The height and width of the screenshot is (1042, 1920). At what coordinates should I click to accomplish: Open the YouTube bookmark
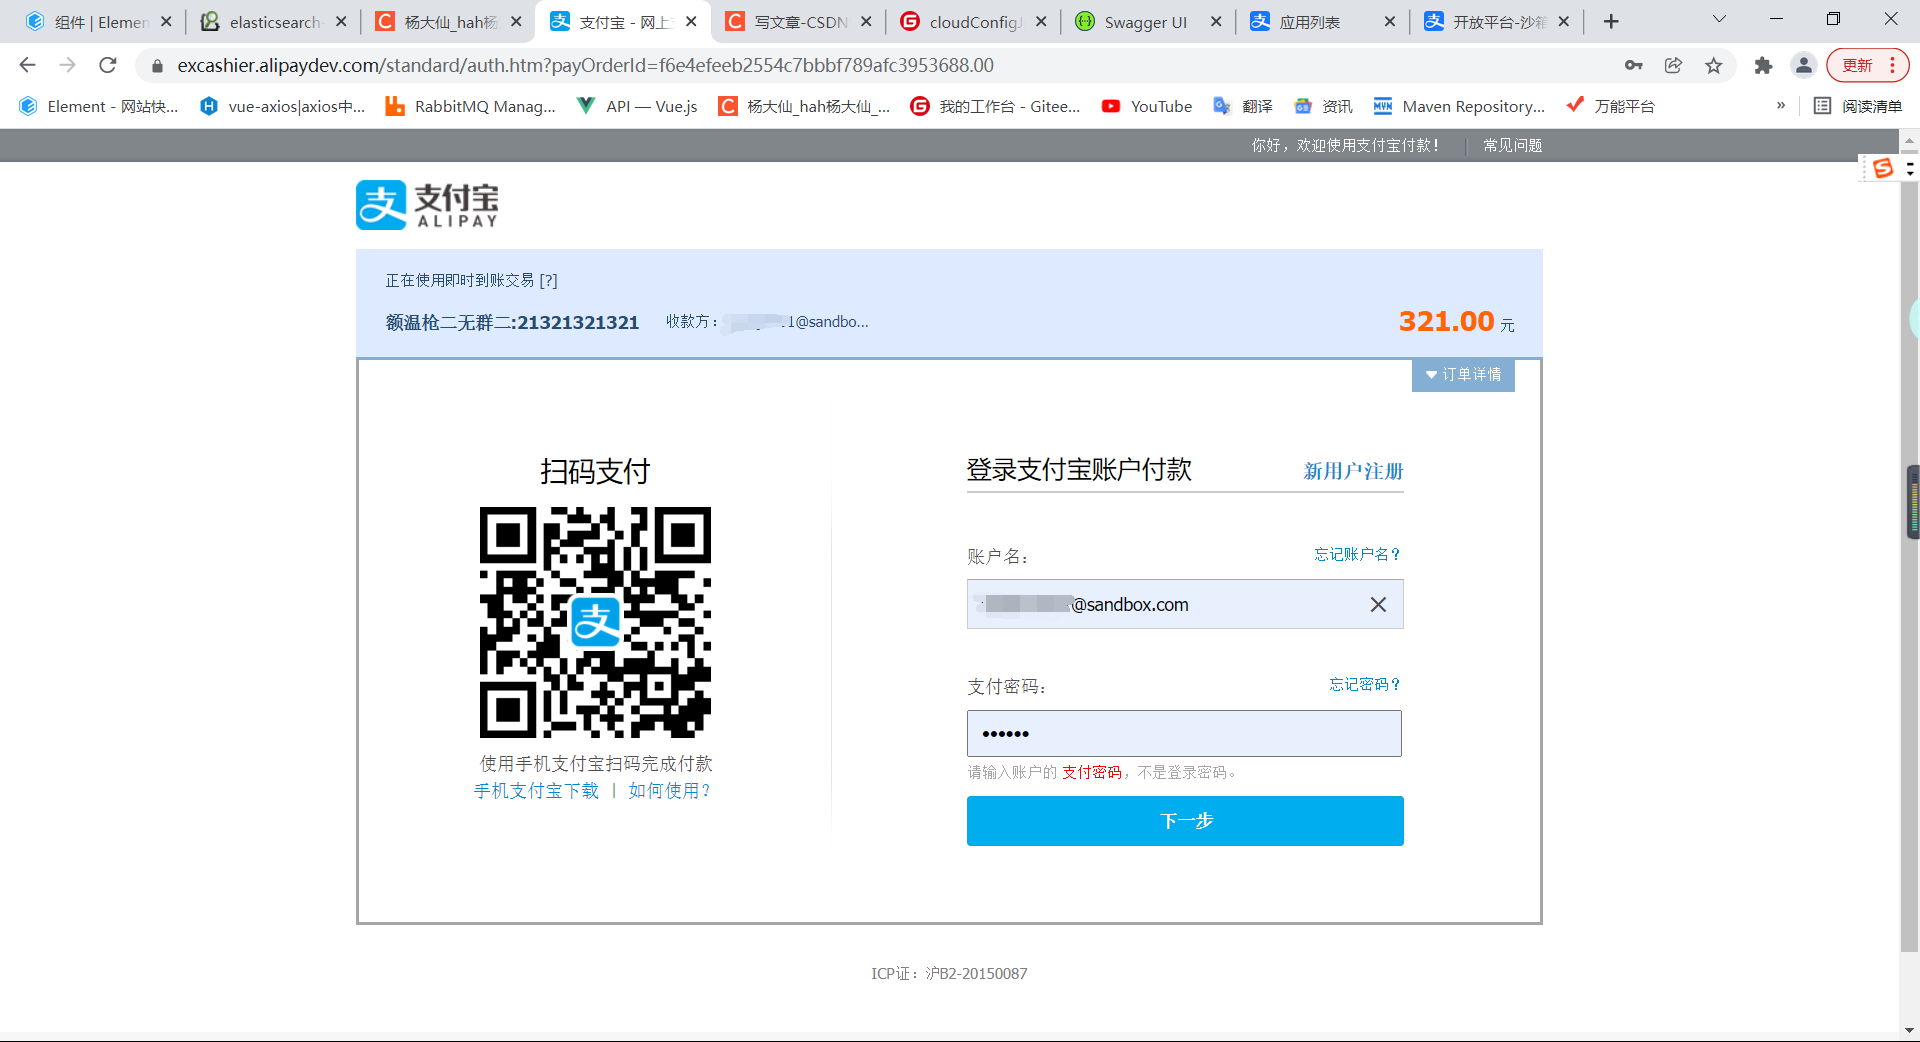pos(1146,106)
